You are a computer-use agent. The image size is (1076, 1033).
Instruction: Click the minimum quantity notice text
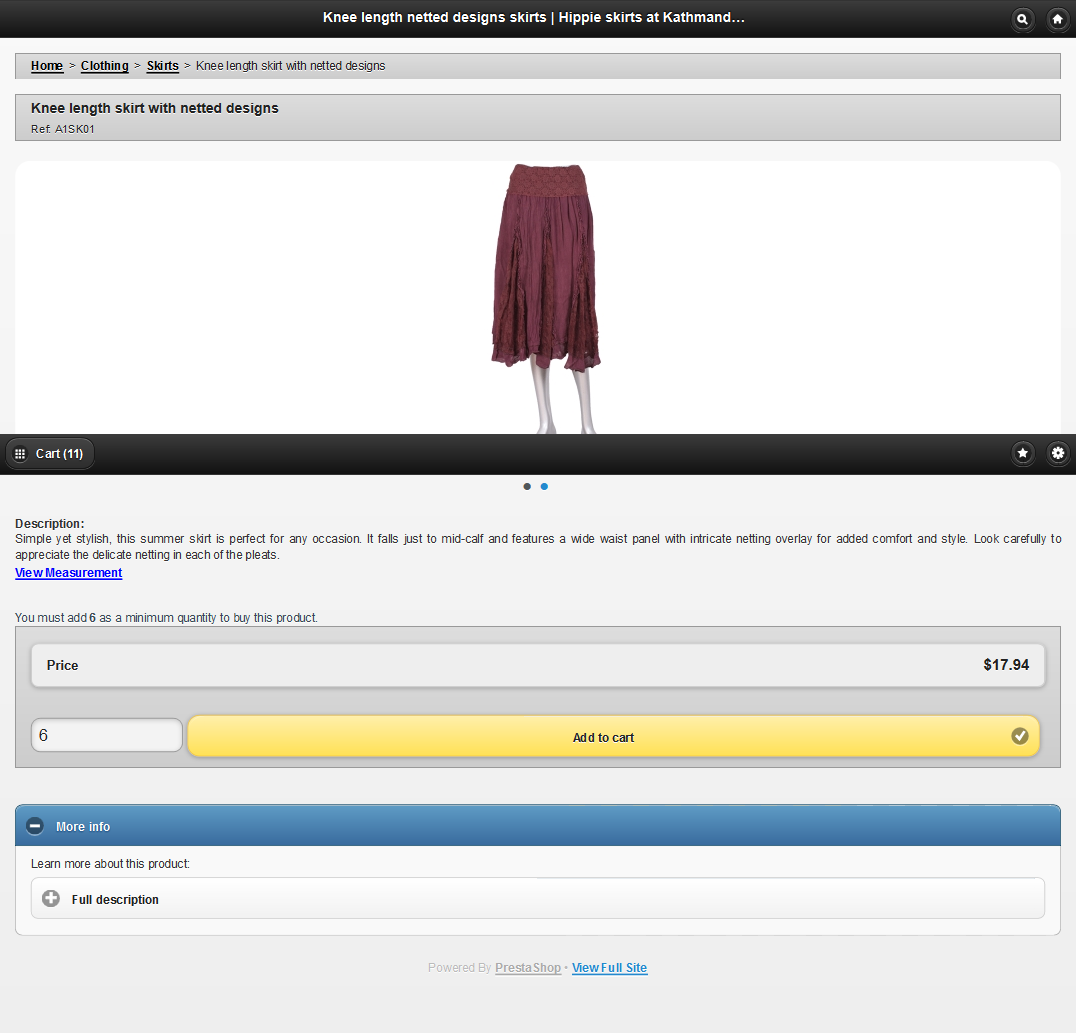166,618
